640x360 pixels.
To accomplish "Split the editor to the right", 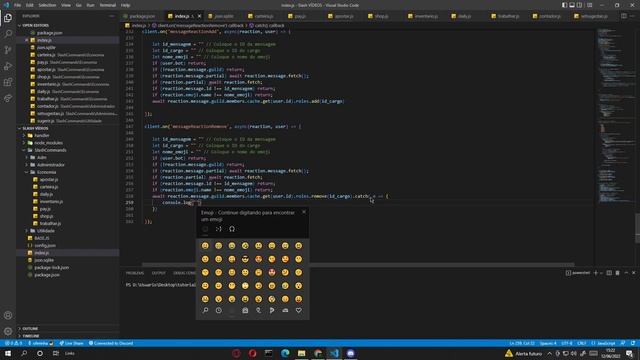I will click(x=624, y=16).
